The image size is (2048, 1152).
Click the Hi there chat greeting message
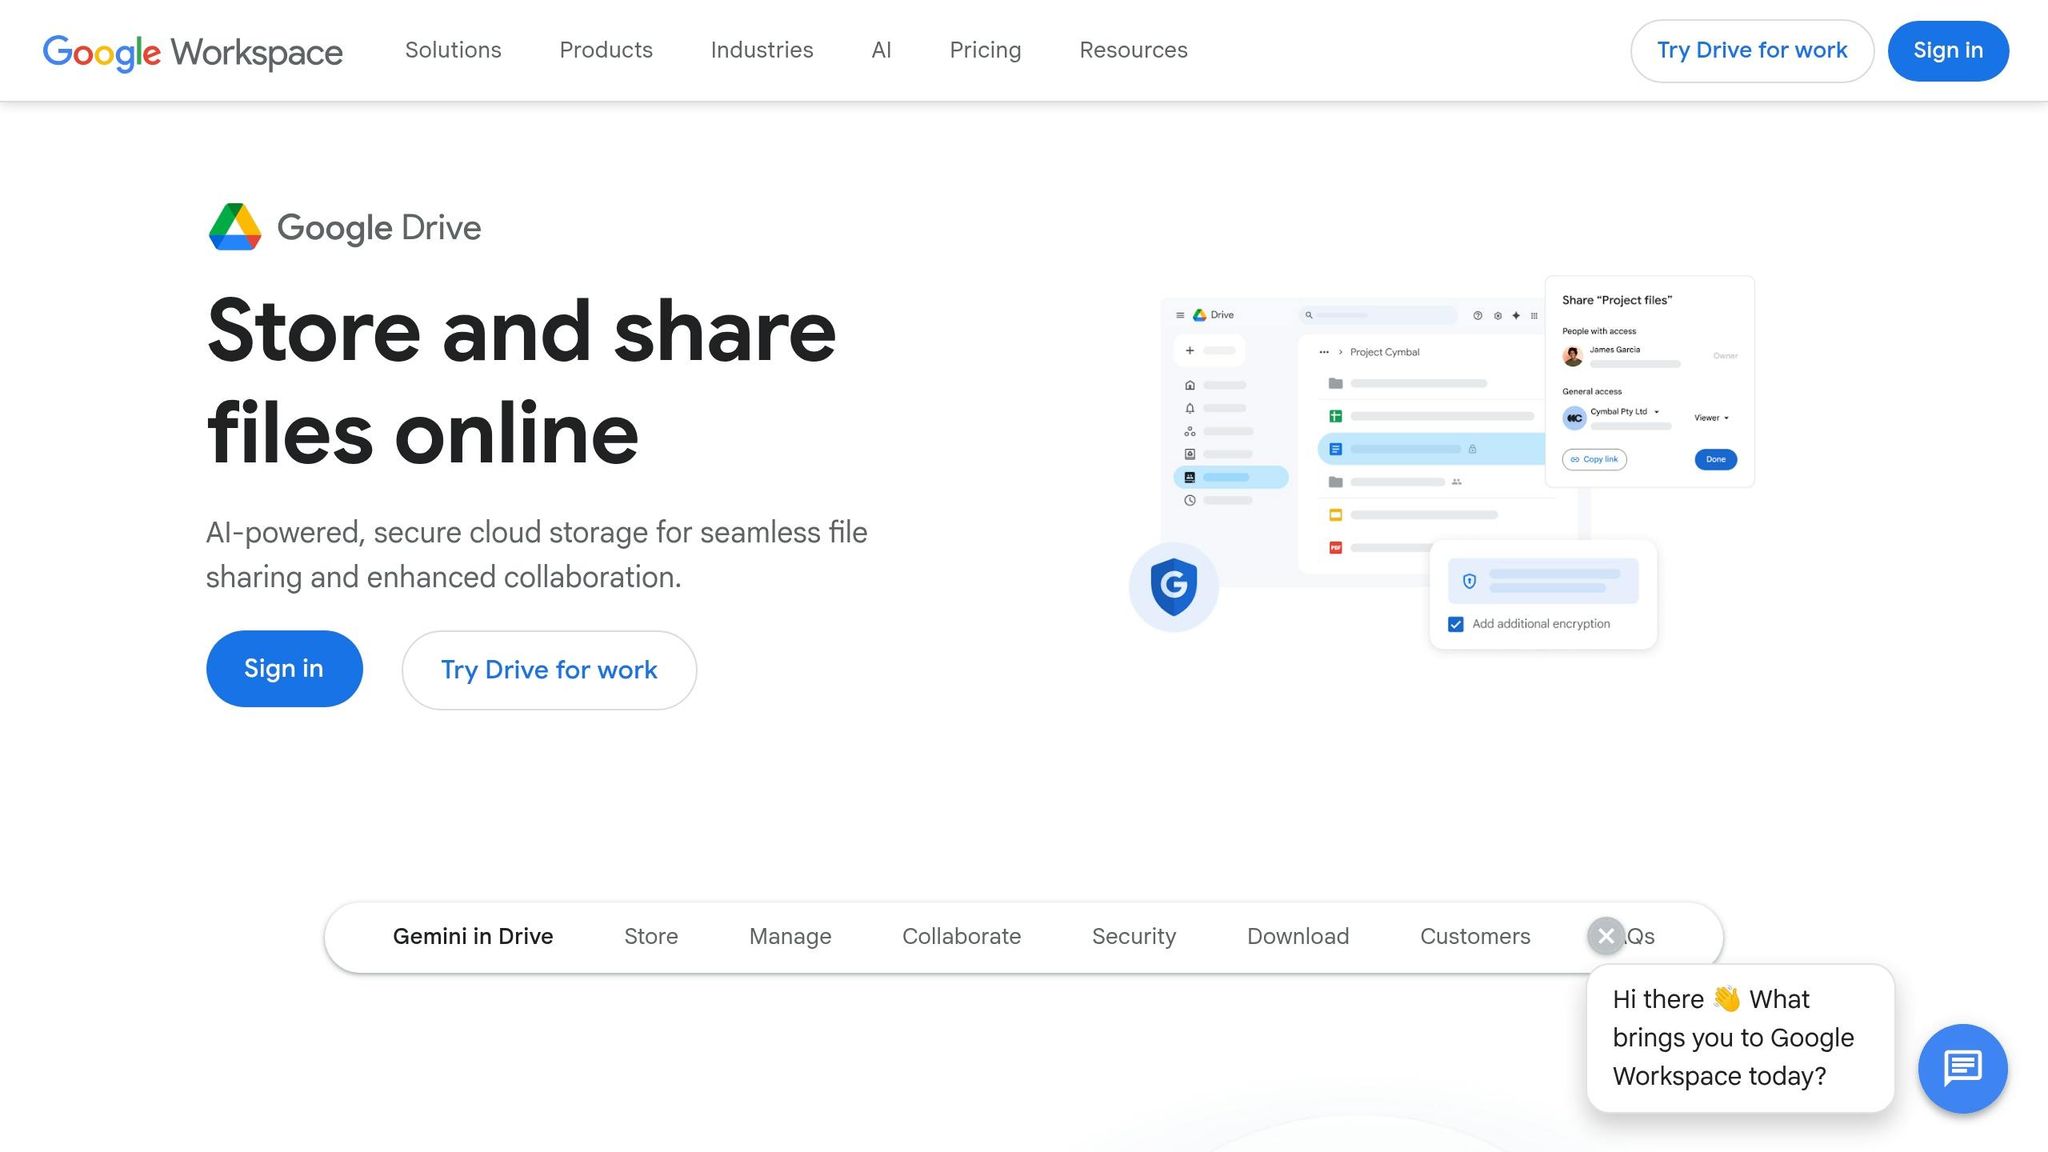[1740, 1038]
